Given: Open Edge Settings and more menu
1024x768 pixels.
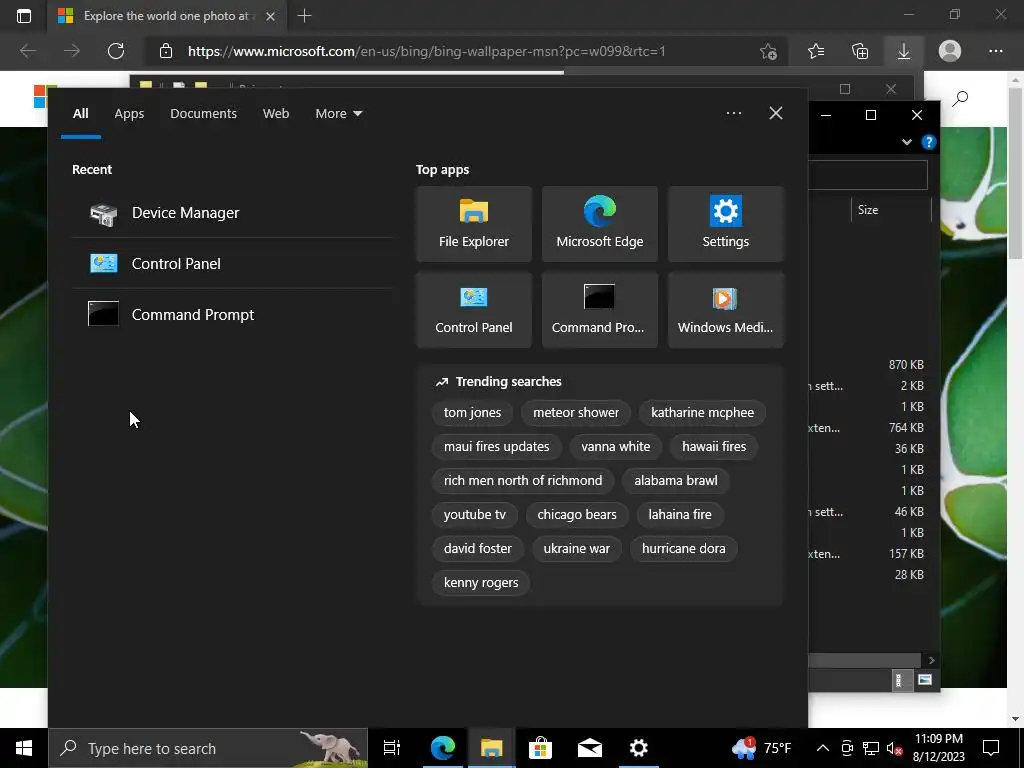Looking at the screenshot, I should pos(996,51).
